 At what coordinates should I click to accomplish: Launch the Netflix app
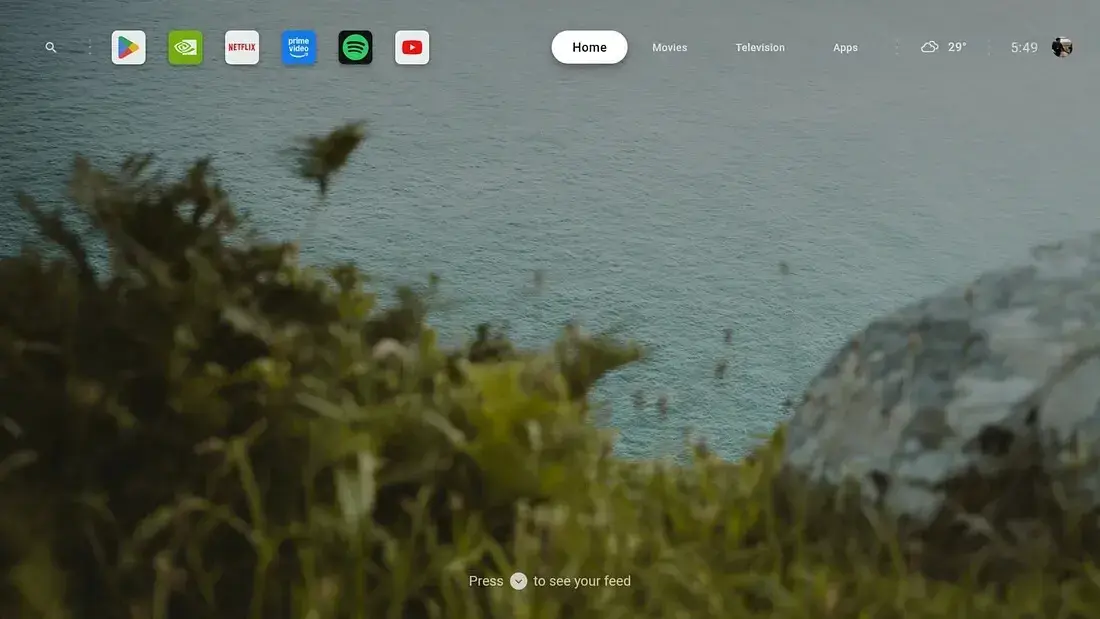(x=242, y=47)
